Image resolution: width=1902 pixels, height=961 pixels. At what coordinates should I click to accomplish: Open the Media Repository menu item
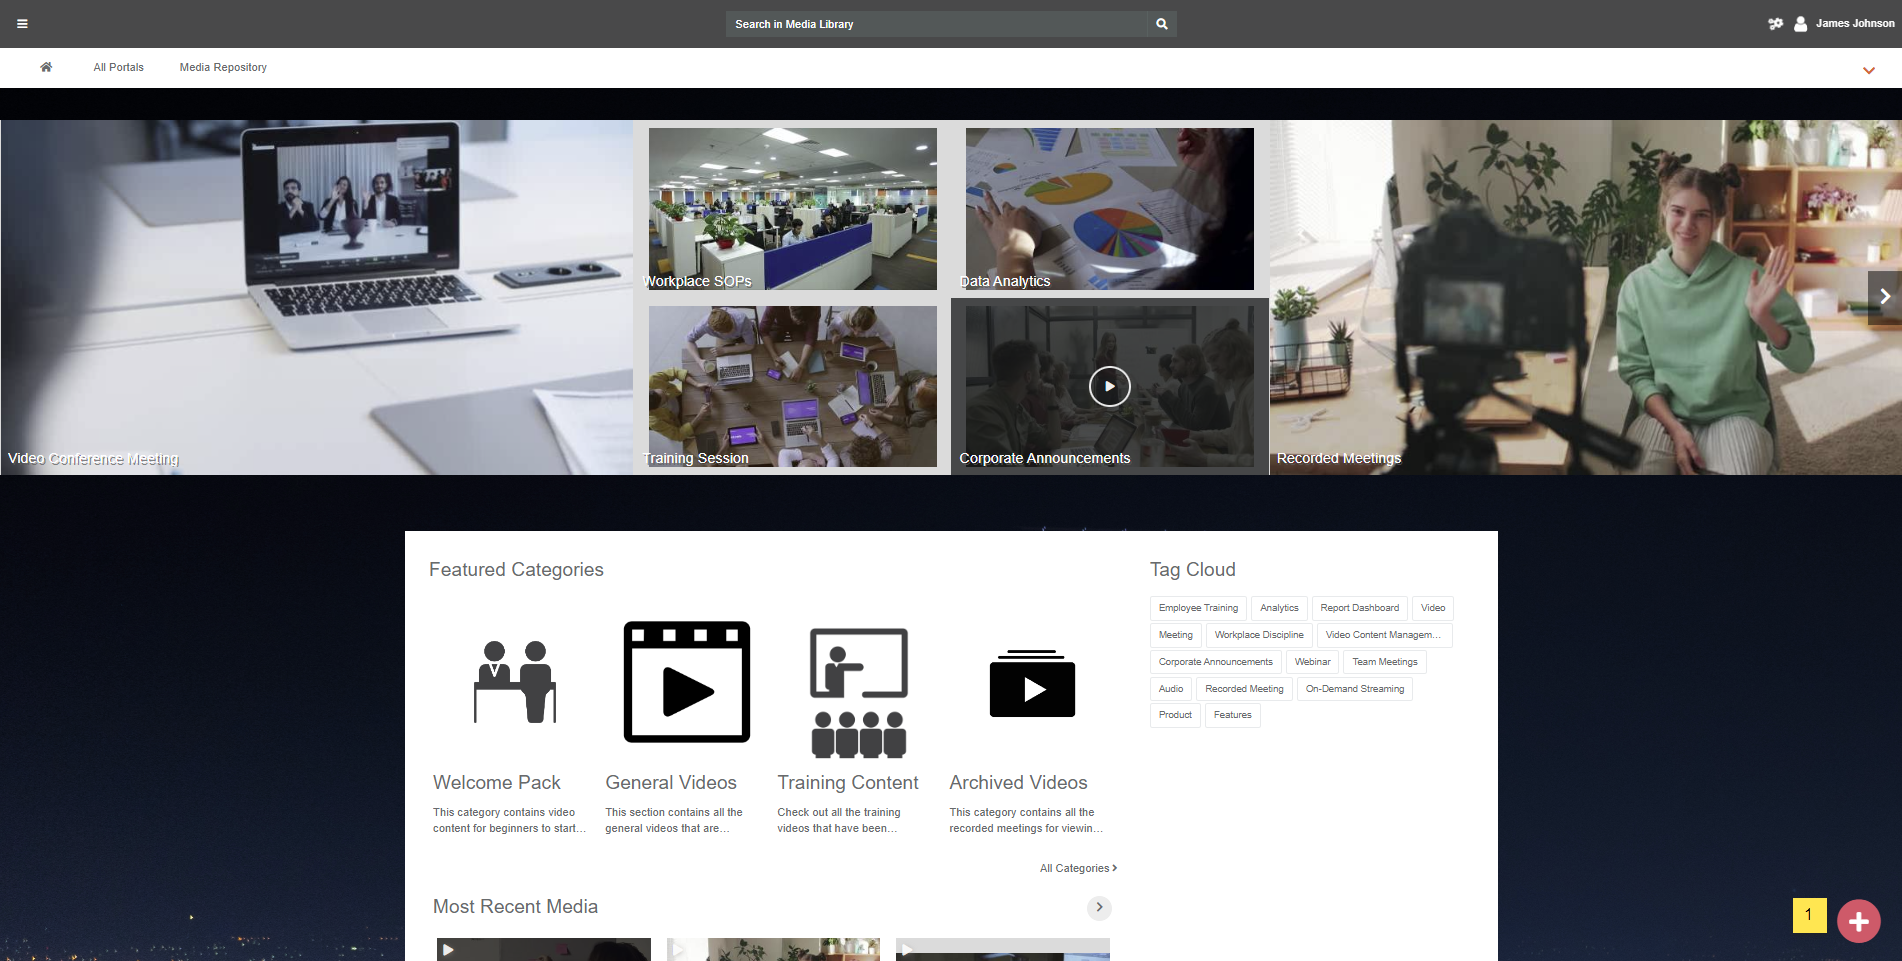223,67
